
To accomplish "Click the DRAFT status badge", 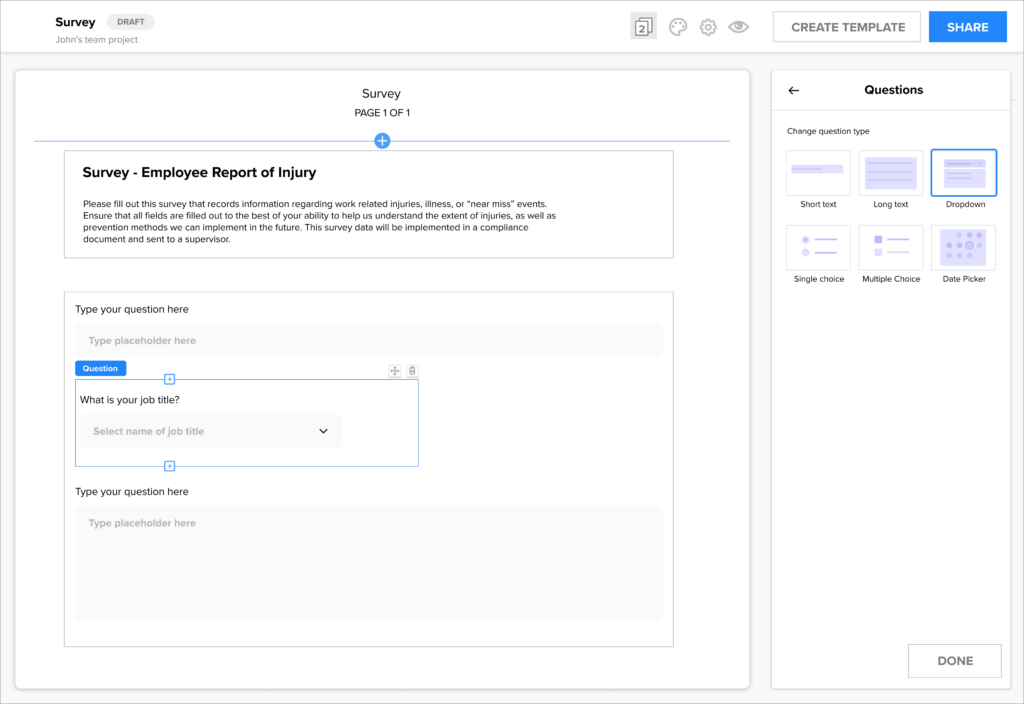I will pyautogui.click(x=131, y=22).
